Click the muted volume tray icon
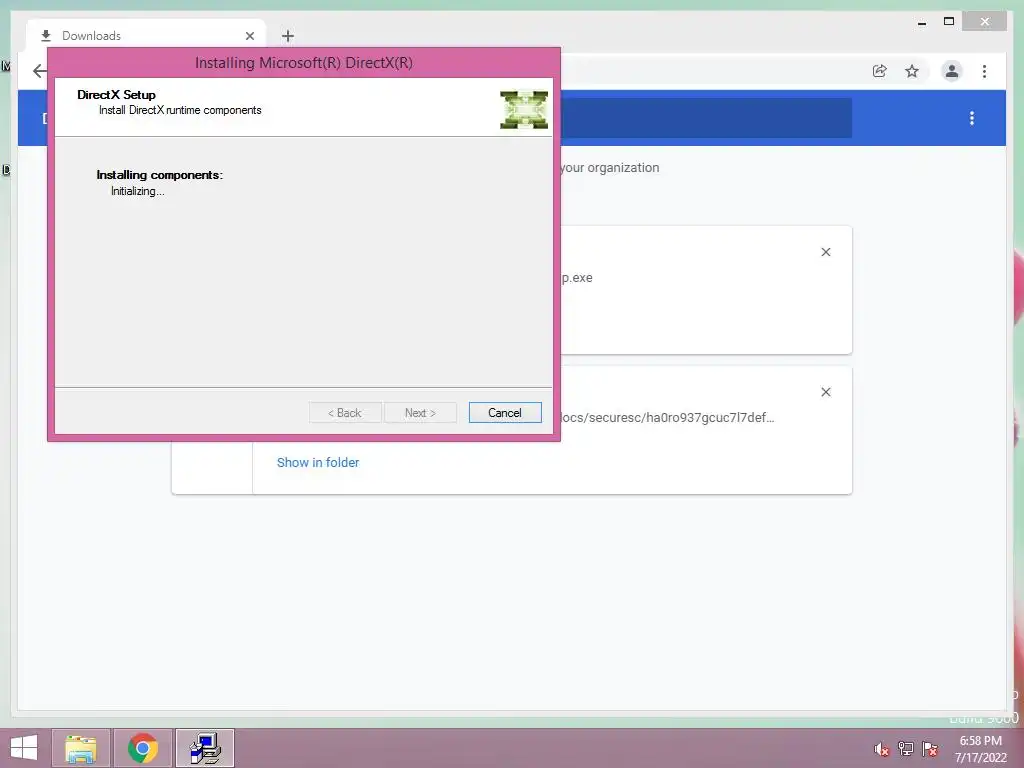Viewport: 1024px width, 768px height. click(882, 749)
